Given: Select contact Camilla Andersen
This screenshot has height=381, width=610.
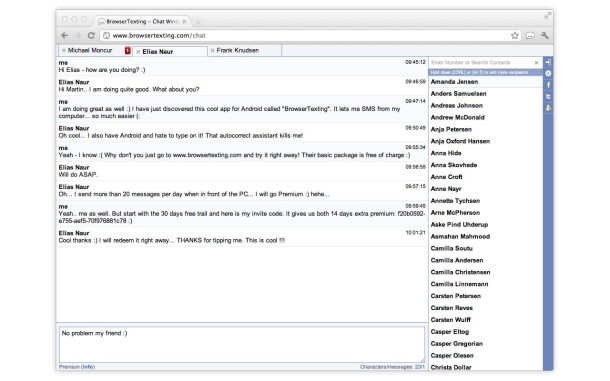Looking at the screenshot, I should pyautogui.click(x=486, y=260).
